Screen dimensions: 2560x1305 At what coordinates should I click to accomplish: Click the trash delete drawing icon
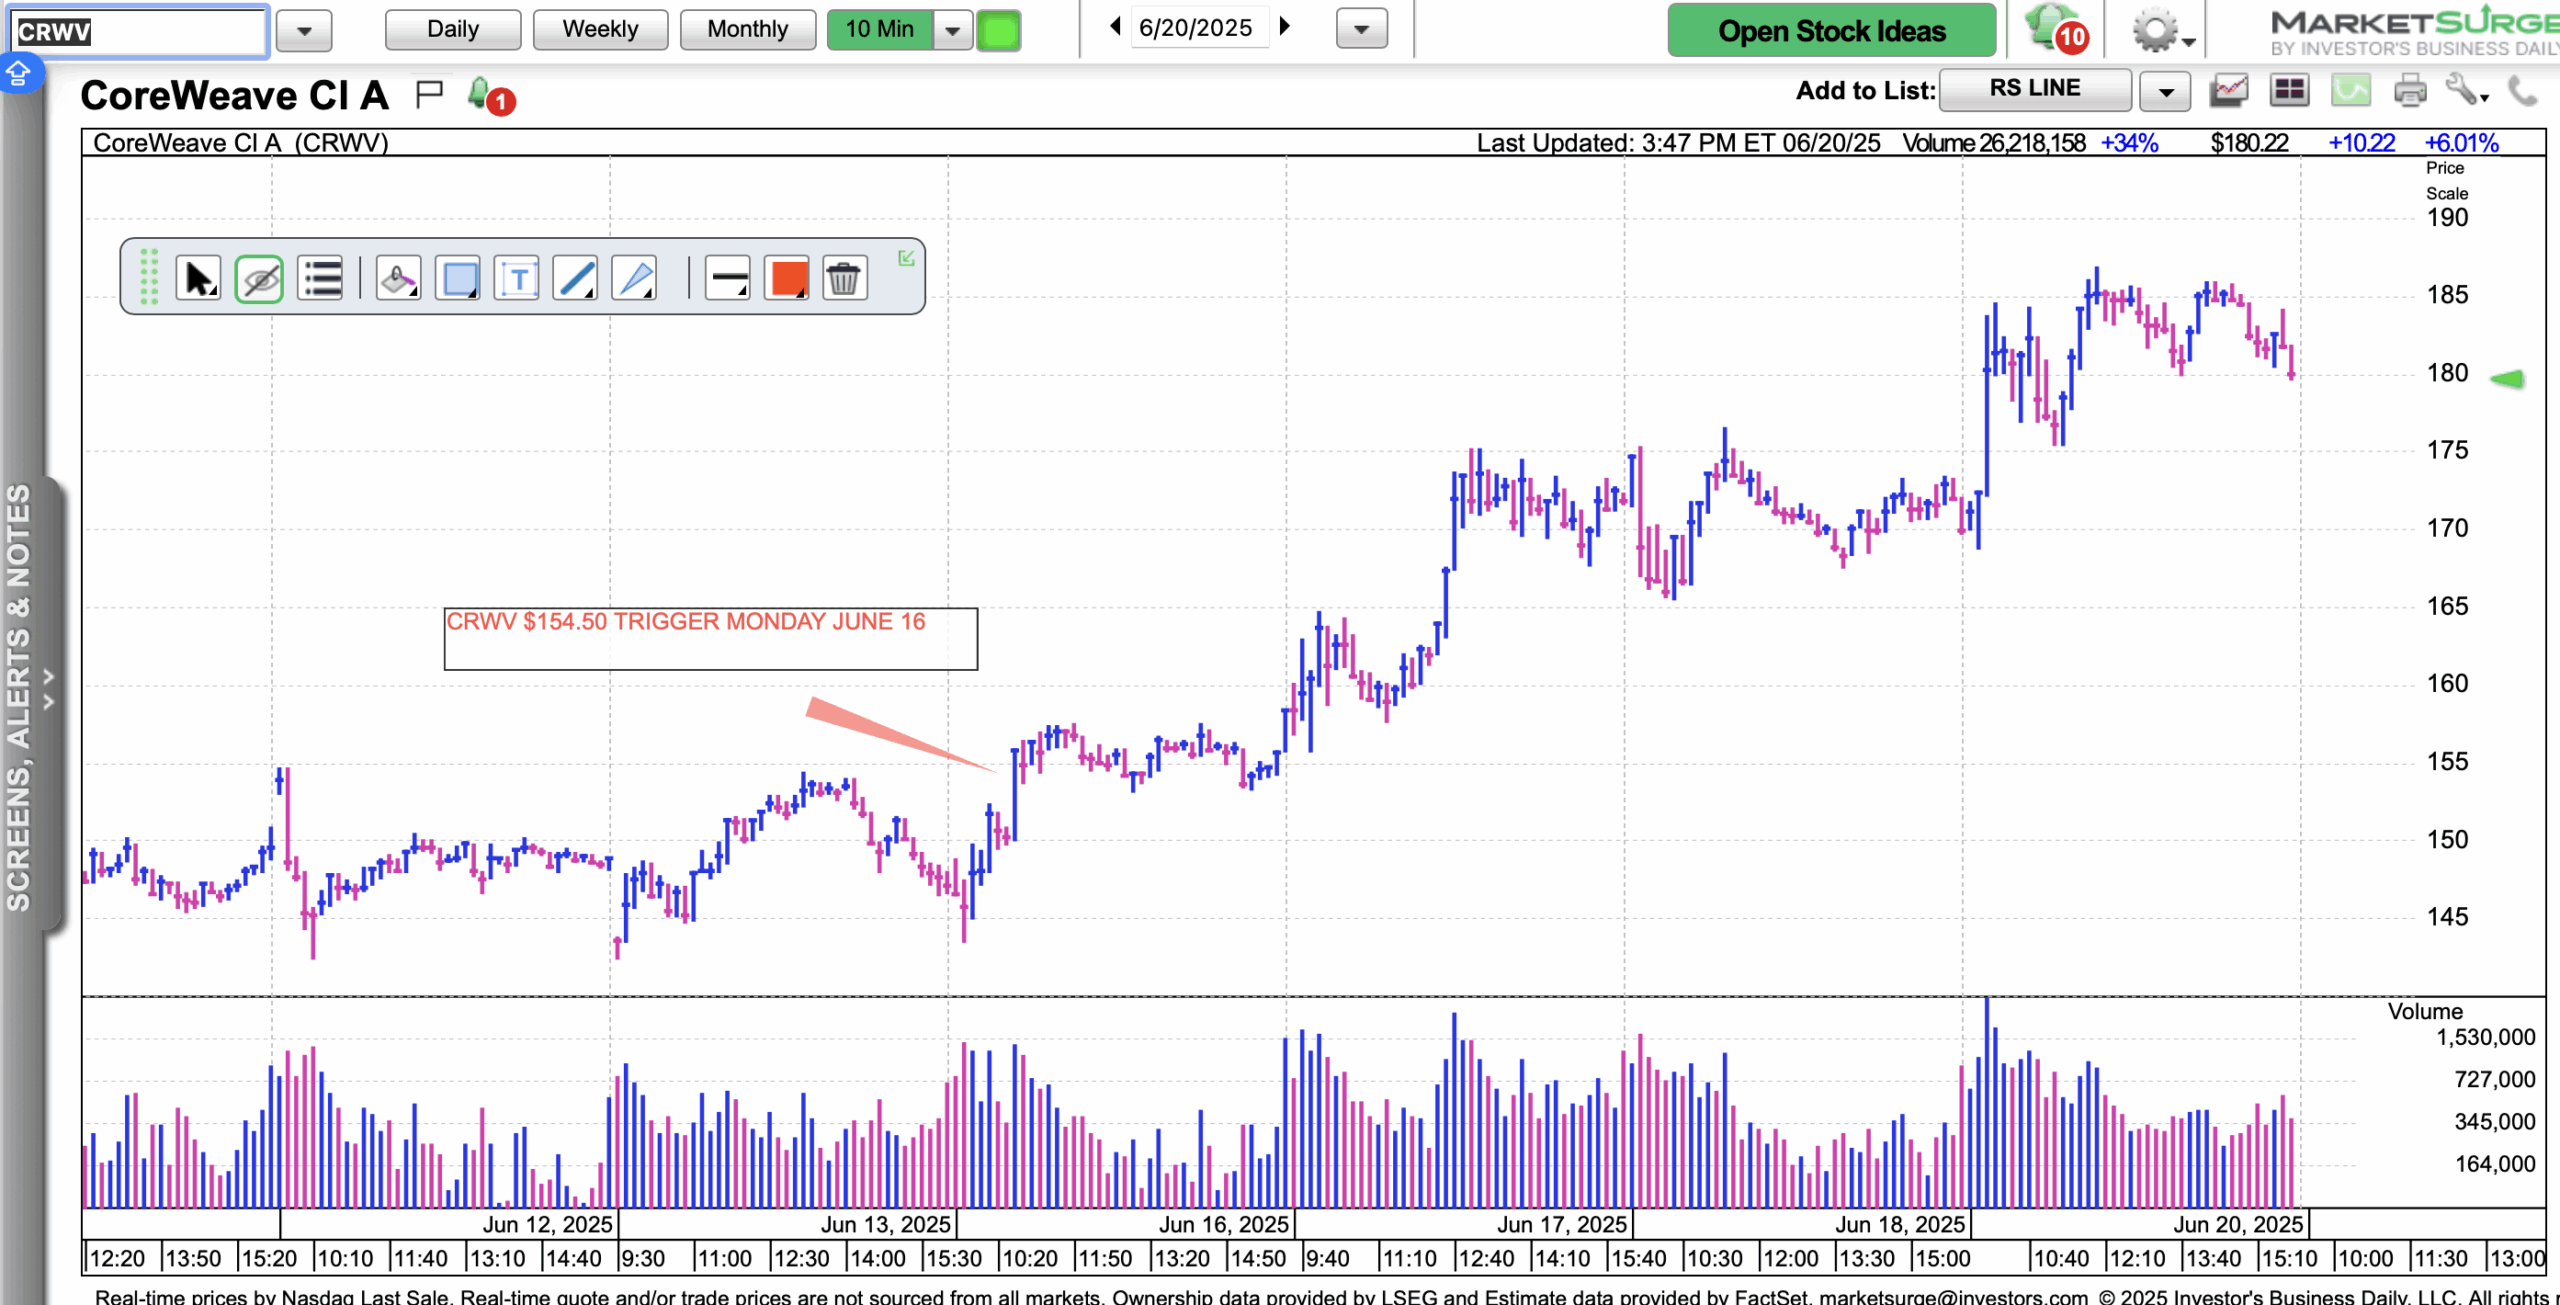pos(844,279)
